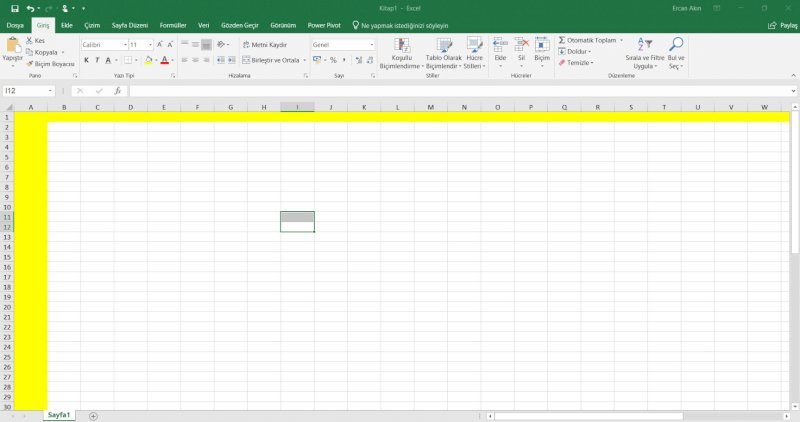The image size is (800, 422).
Task: Open the Sayfa Düzeni tab
Action: 127,24
